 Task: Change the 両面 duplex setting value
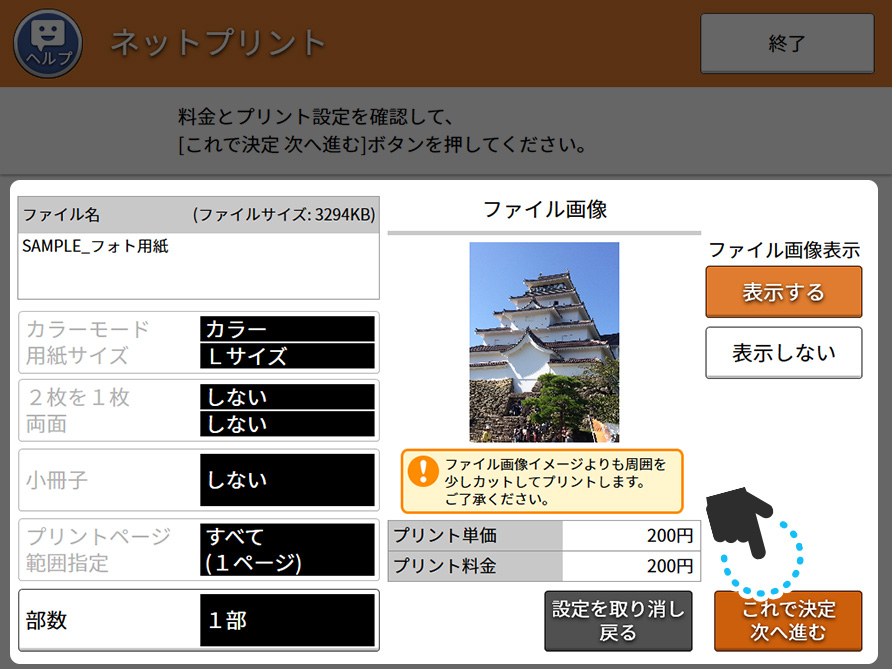point(287,424)
